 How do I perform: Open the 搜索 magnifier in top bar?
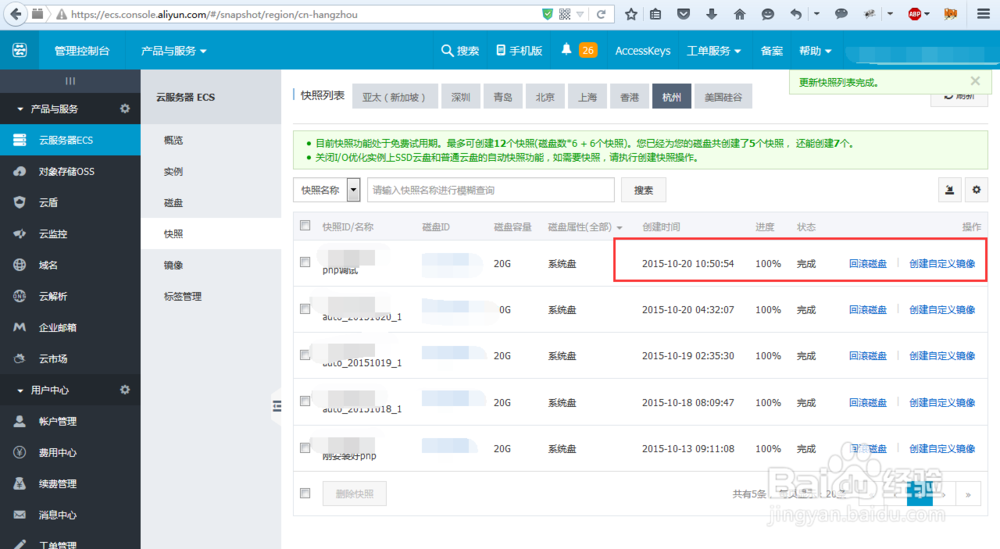[x=460, y=50]
